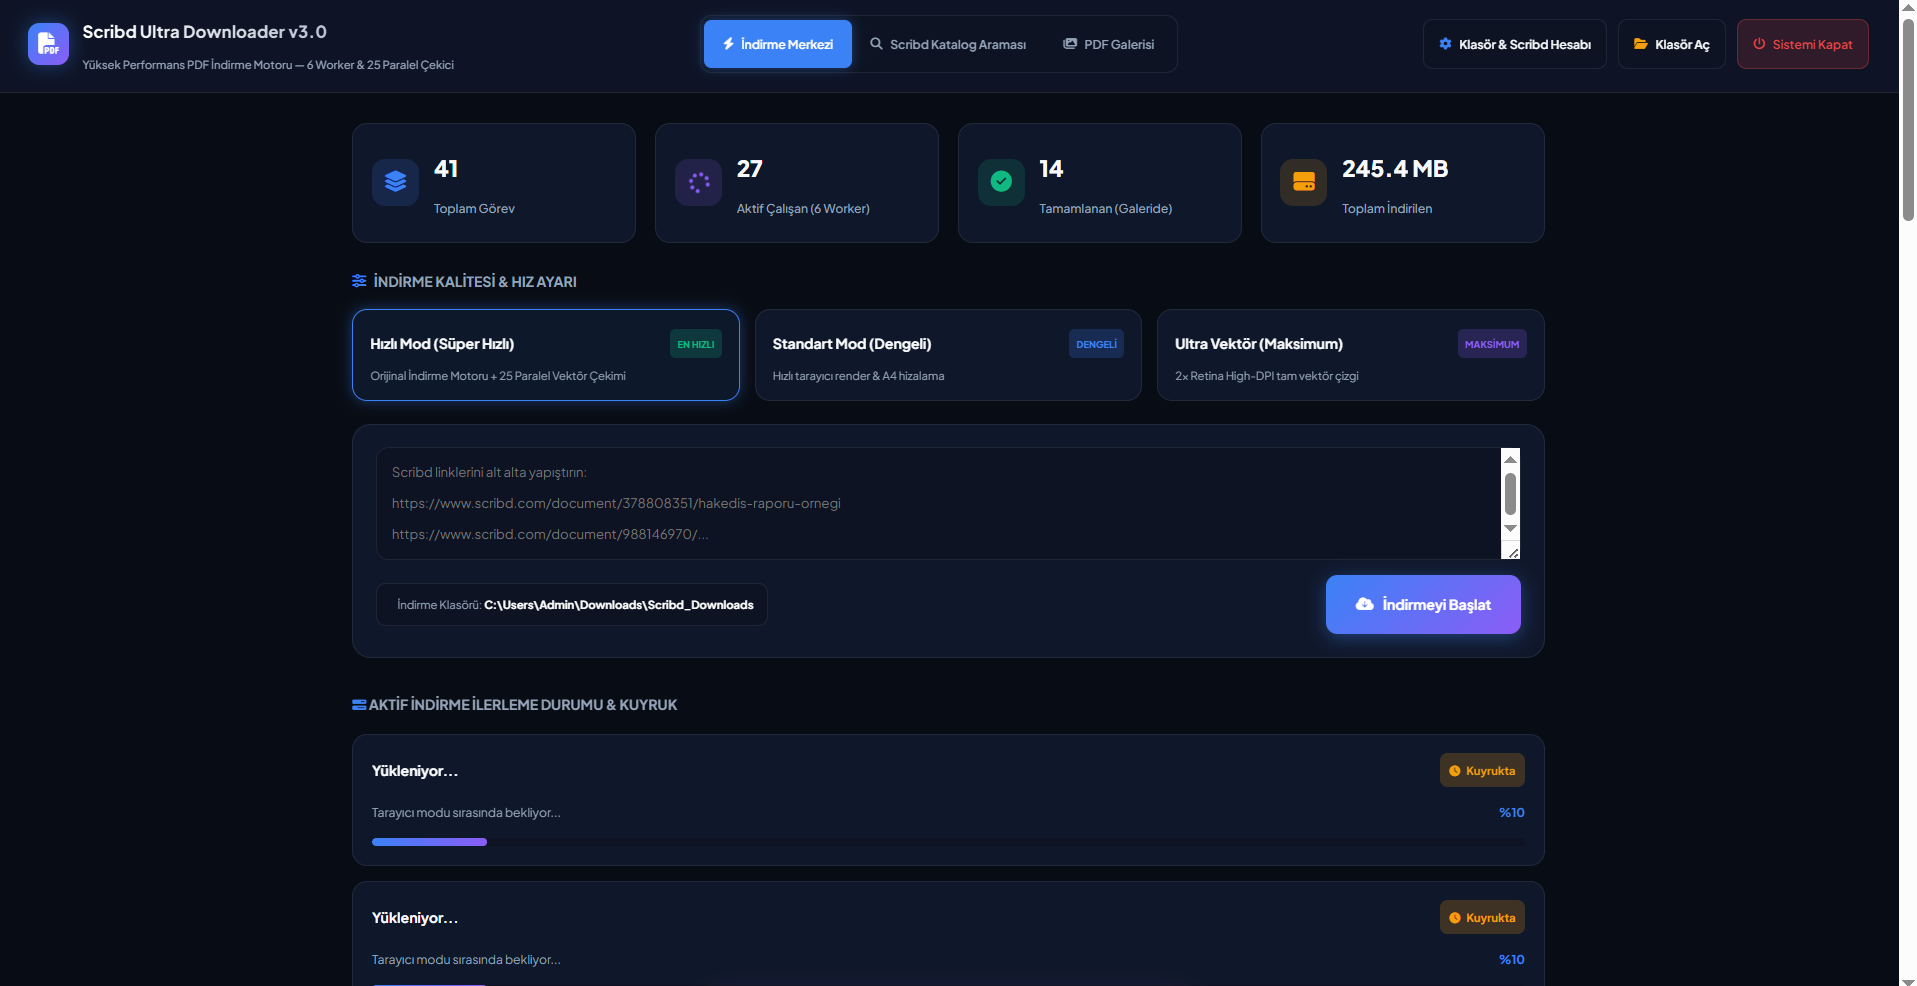Click "Yükleniyor..." title in first queue card

[415, 771]
